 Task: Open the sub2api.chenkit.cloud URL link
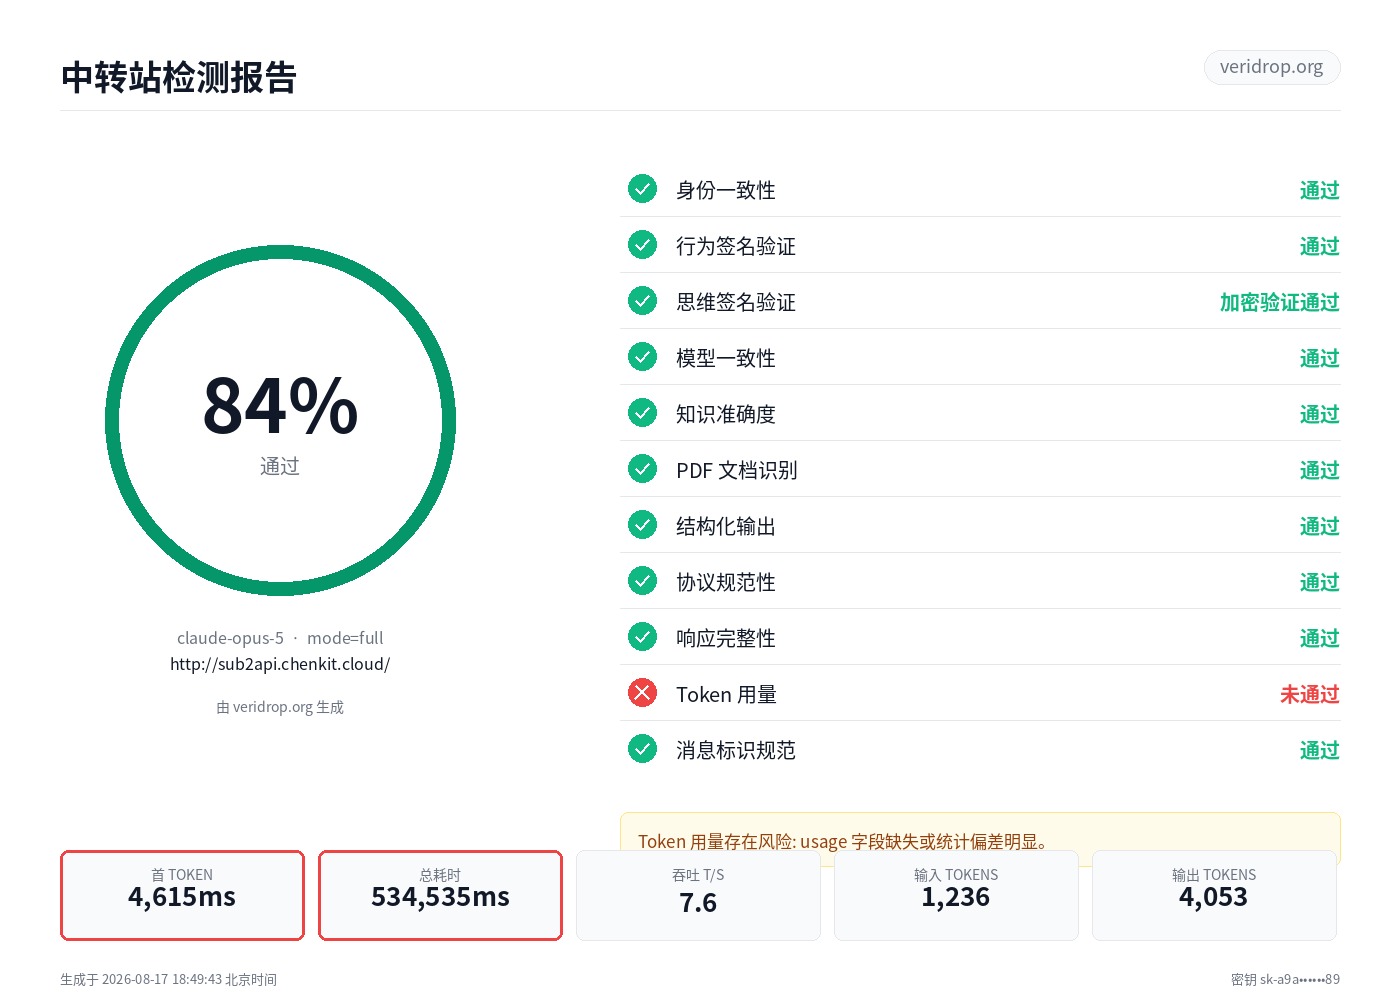(x=280, y=664)
